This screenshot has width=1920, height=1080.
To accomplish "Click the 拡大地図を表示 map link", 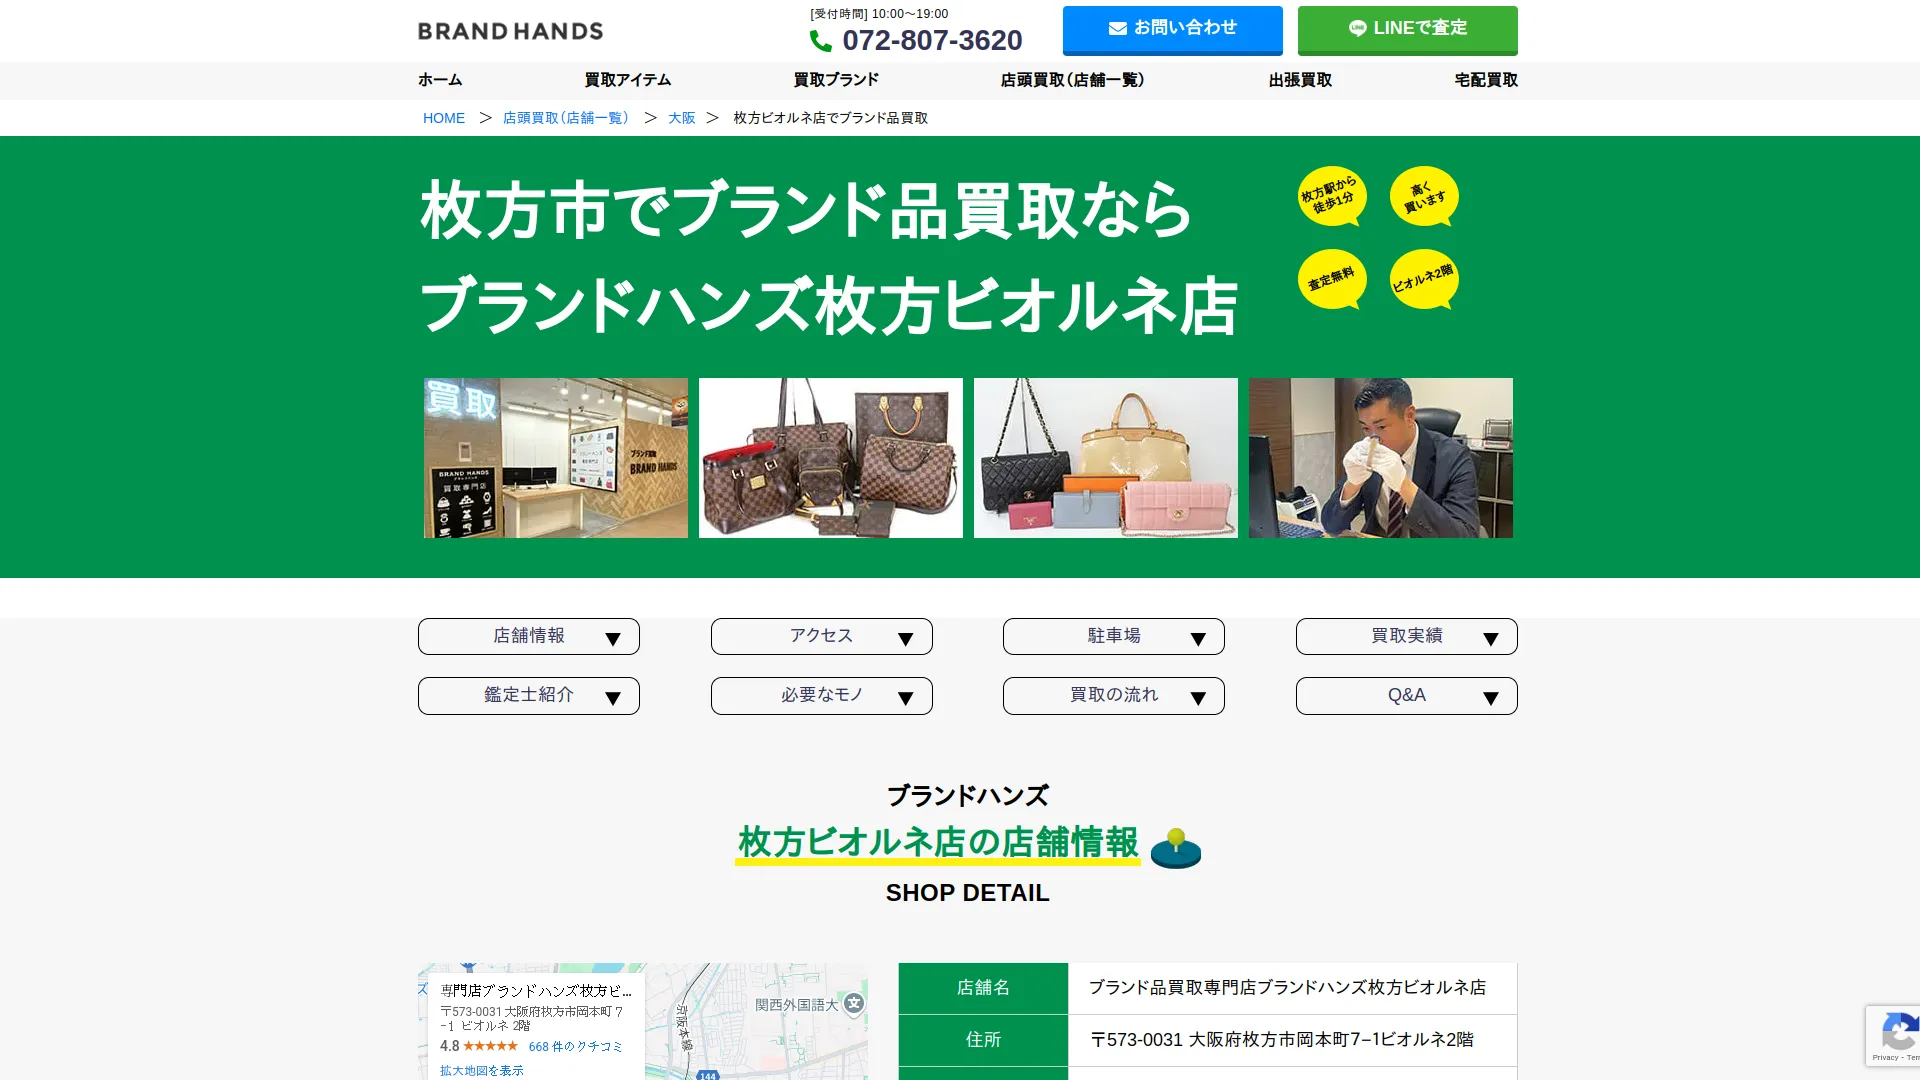I will point(482,1071).
